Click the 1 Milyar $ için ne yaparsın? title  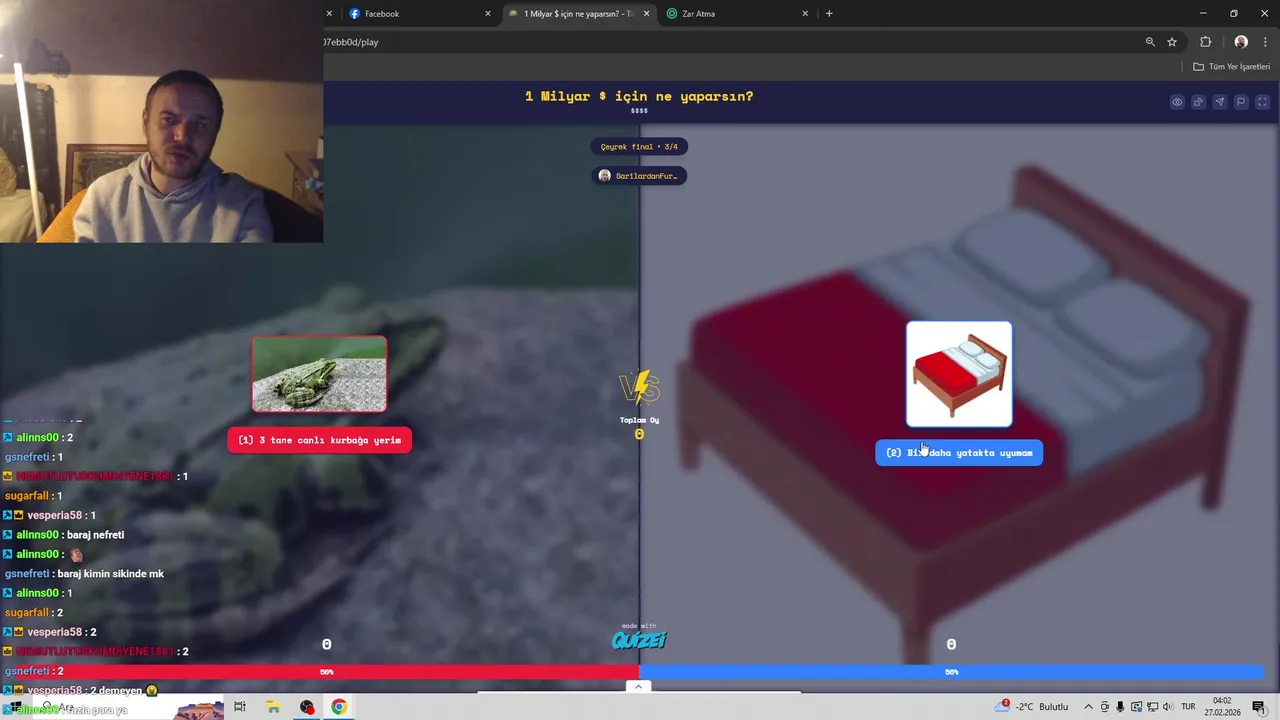click(x=639, y=96)
